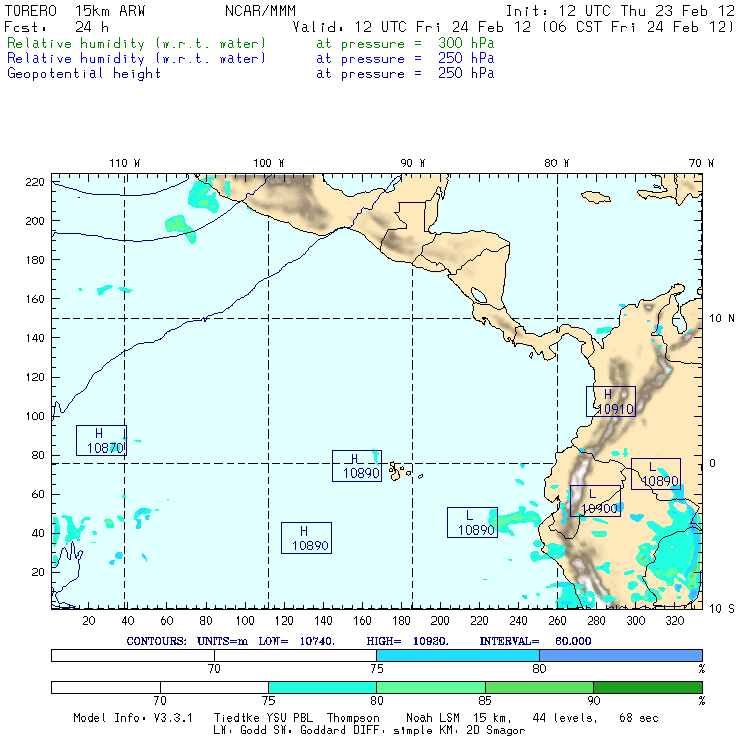Select the '320' x-axis tick label
740x740 pixels.
[674, 621]
